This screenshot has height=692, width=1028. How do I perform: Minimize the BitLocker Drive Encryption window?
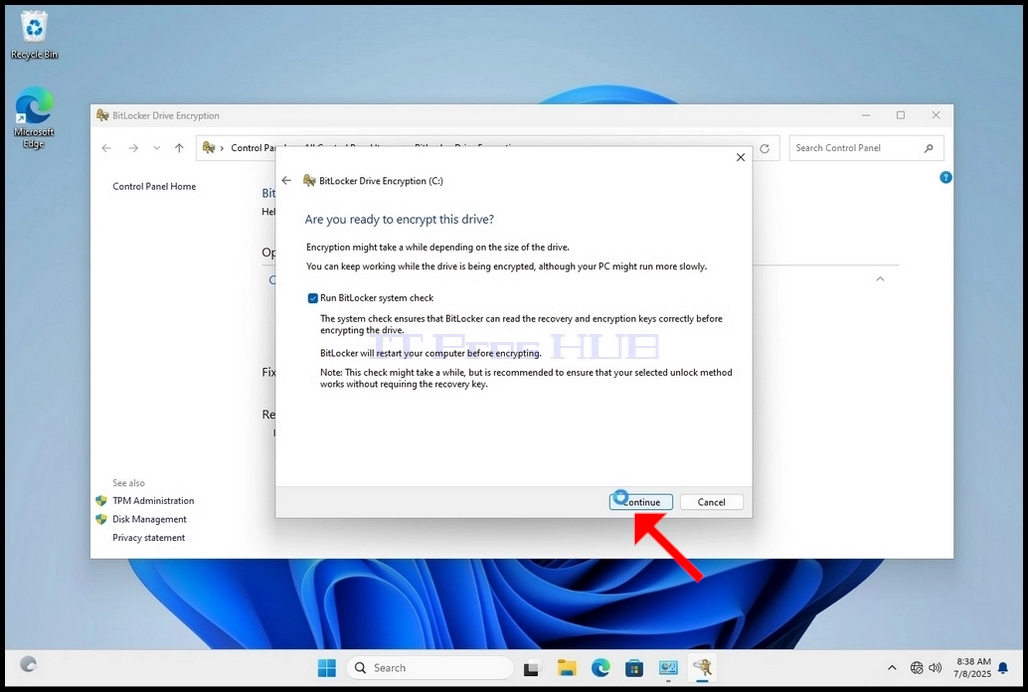(866, 115)
